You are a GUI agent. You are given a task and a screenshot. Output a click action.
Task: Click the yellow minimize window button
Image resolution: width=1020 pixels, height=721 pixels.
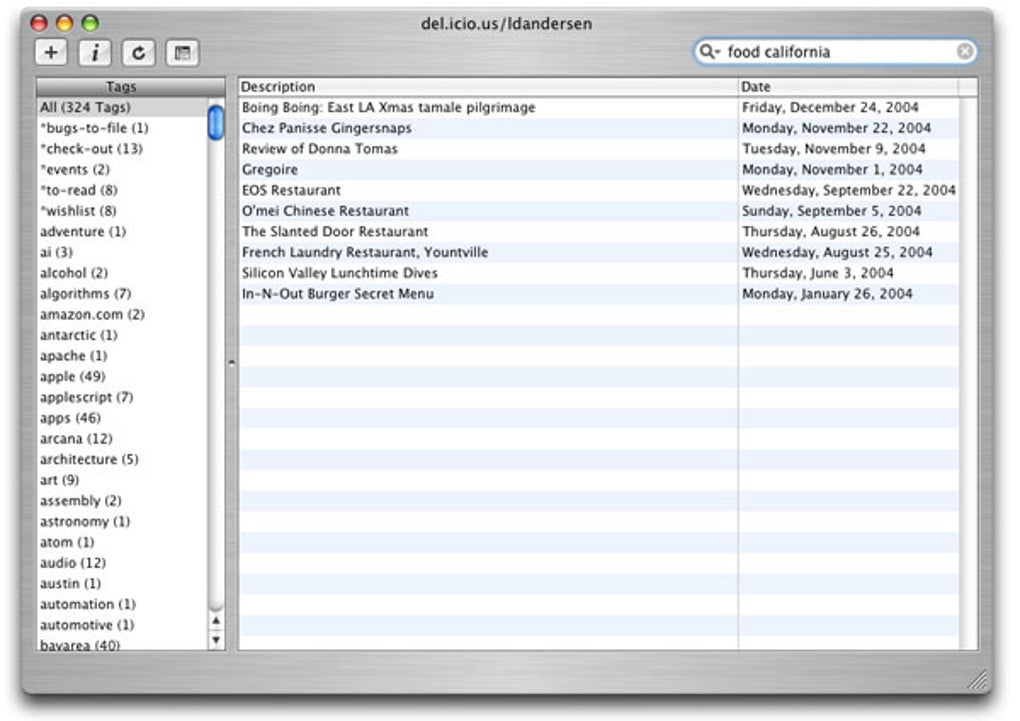(64, 23)
